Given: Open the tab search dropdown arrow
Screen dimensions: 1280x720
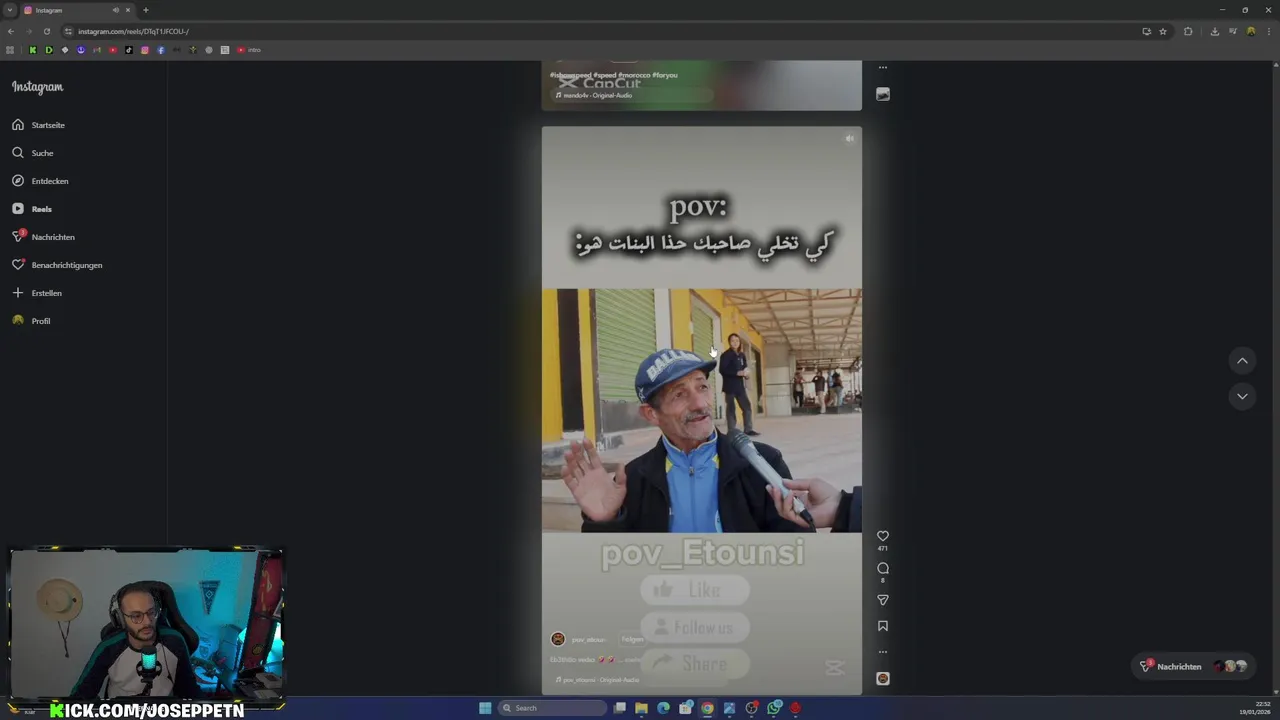Looking at the screenshot, I should coord(10,10).
